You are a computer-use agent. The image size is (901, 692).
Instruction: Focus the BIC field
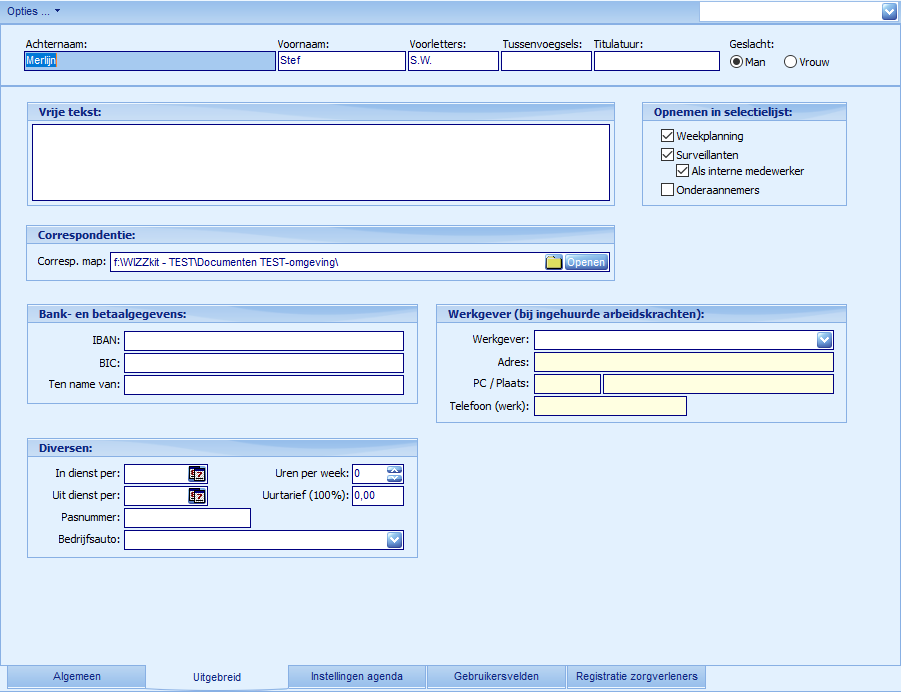coord(264,363)
